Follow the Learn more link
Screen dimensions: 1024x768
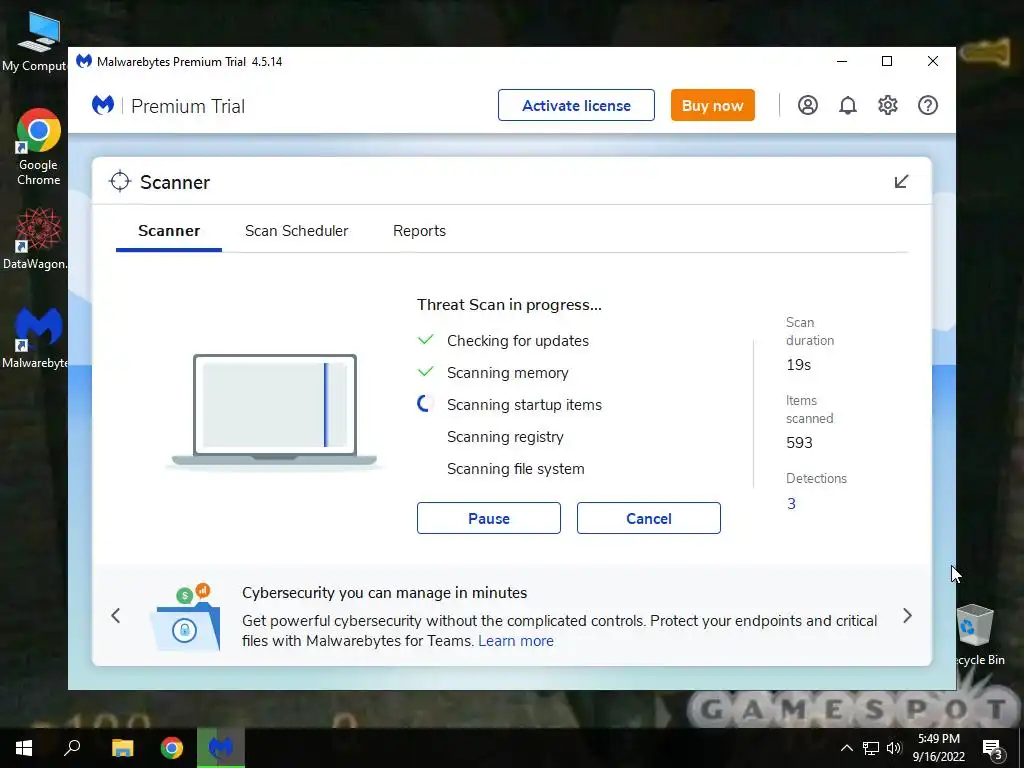(516, 641)
